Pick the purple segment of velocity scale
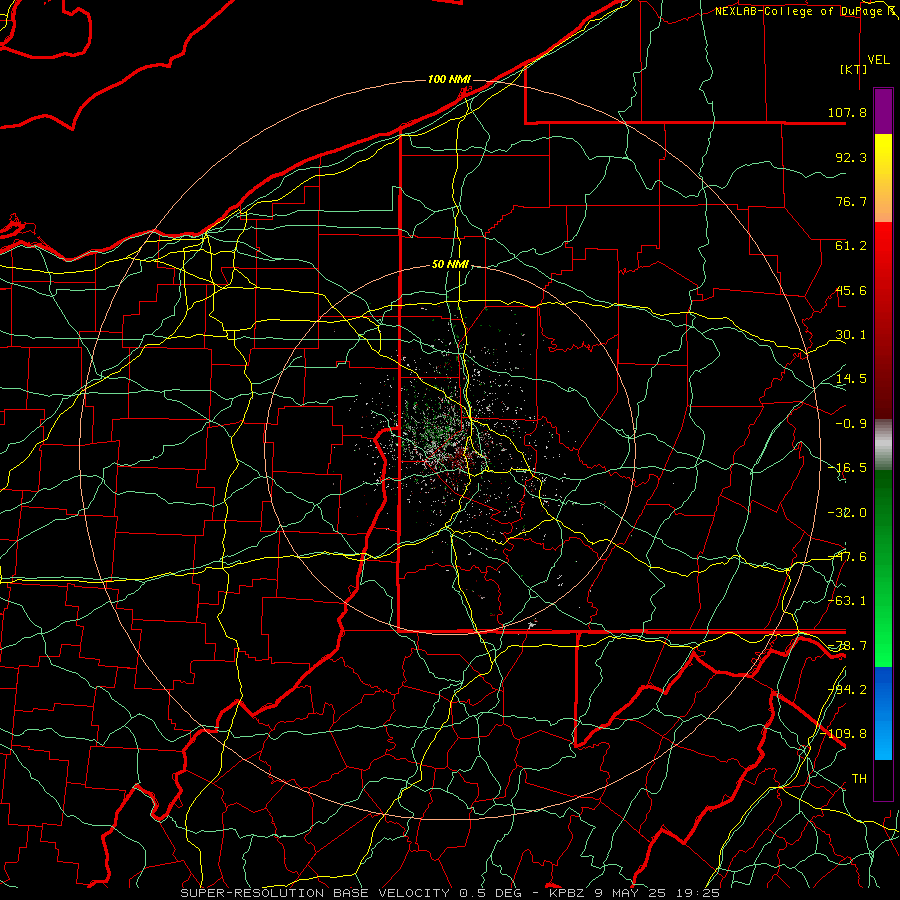 click(x=883, y=111)
